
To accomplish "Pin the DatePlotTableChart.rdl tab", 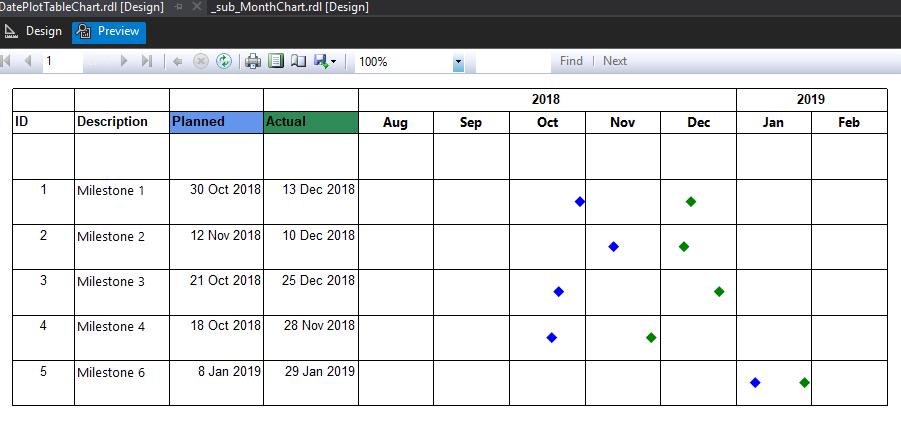I will [x=178, y=7].
